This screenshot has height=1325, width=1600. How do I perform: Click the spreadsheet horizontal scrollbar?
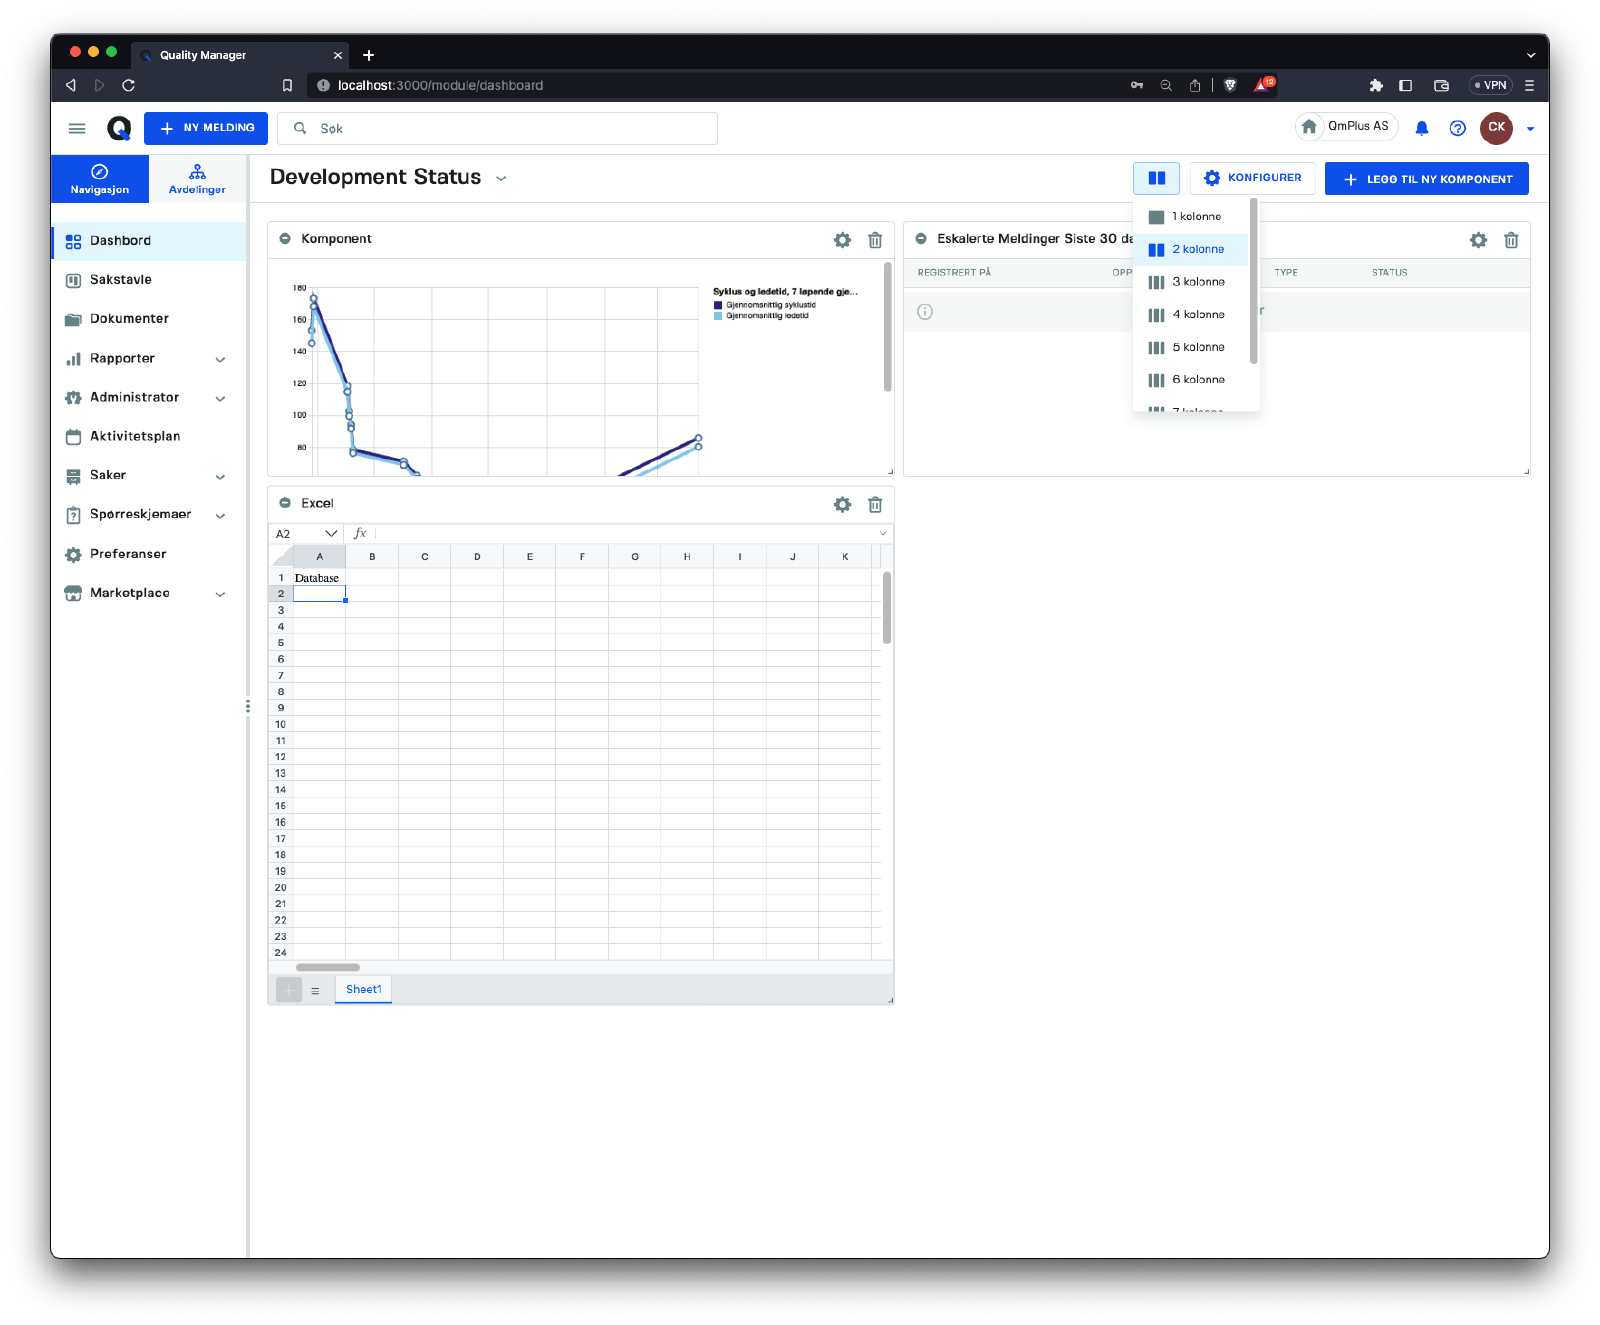(x=328, y=967)
